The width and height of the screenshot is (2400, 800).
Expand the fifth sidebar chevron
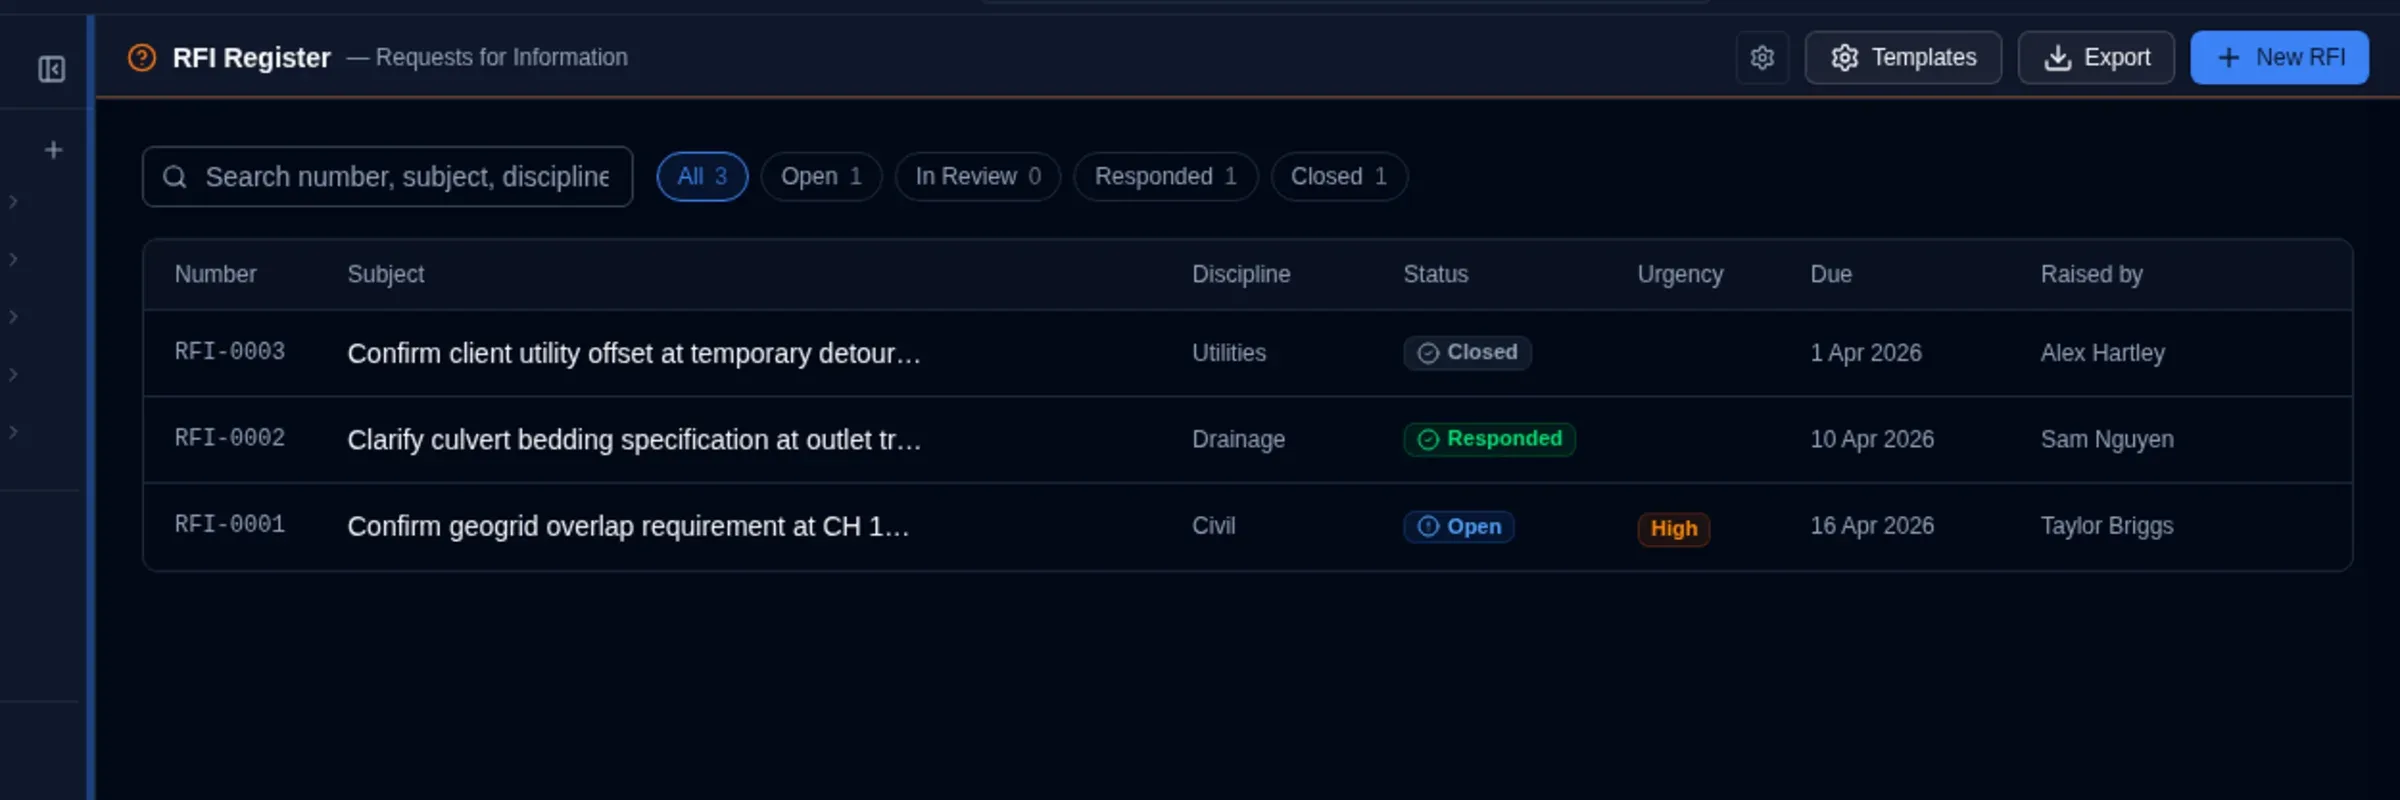pos(13,432)
